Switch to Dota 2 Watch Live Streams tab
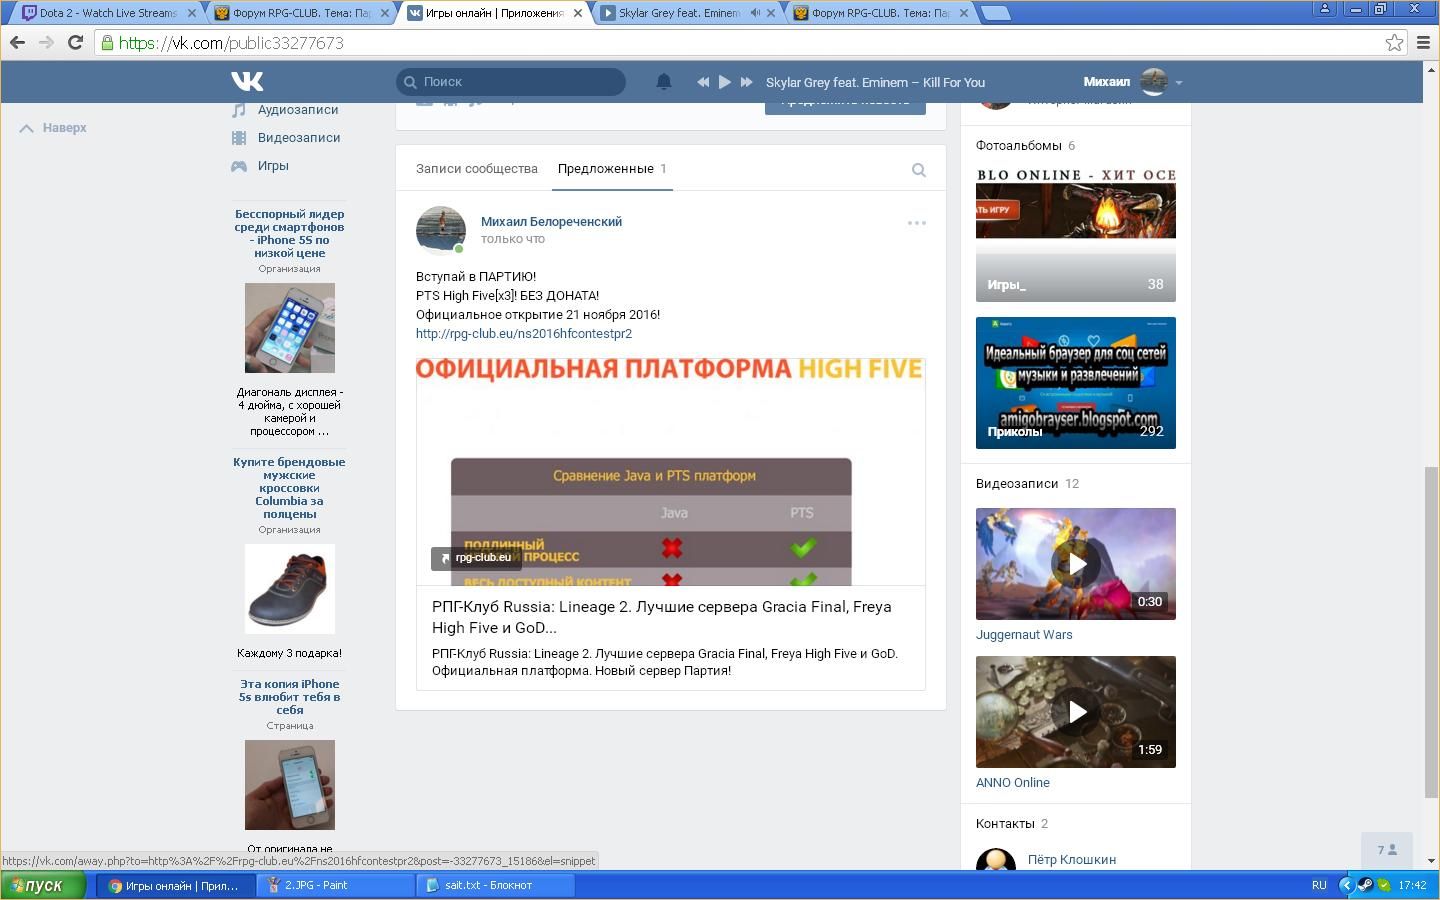This screenshot has width=1440, height=900. click(109, 13)
